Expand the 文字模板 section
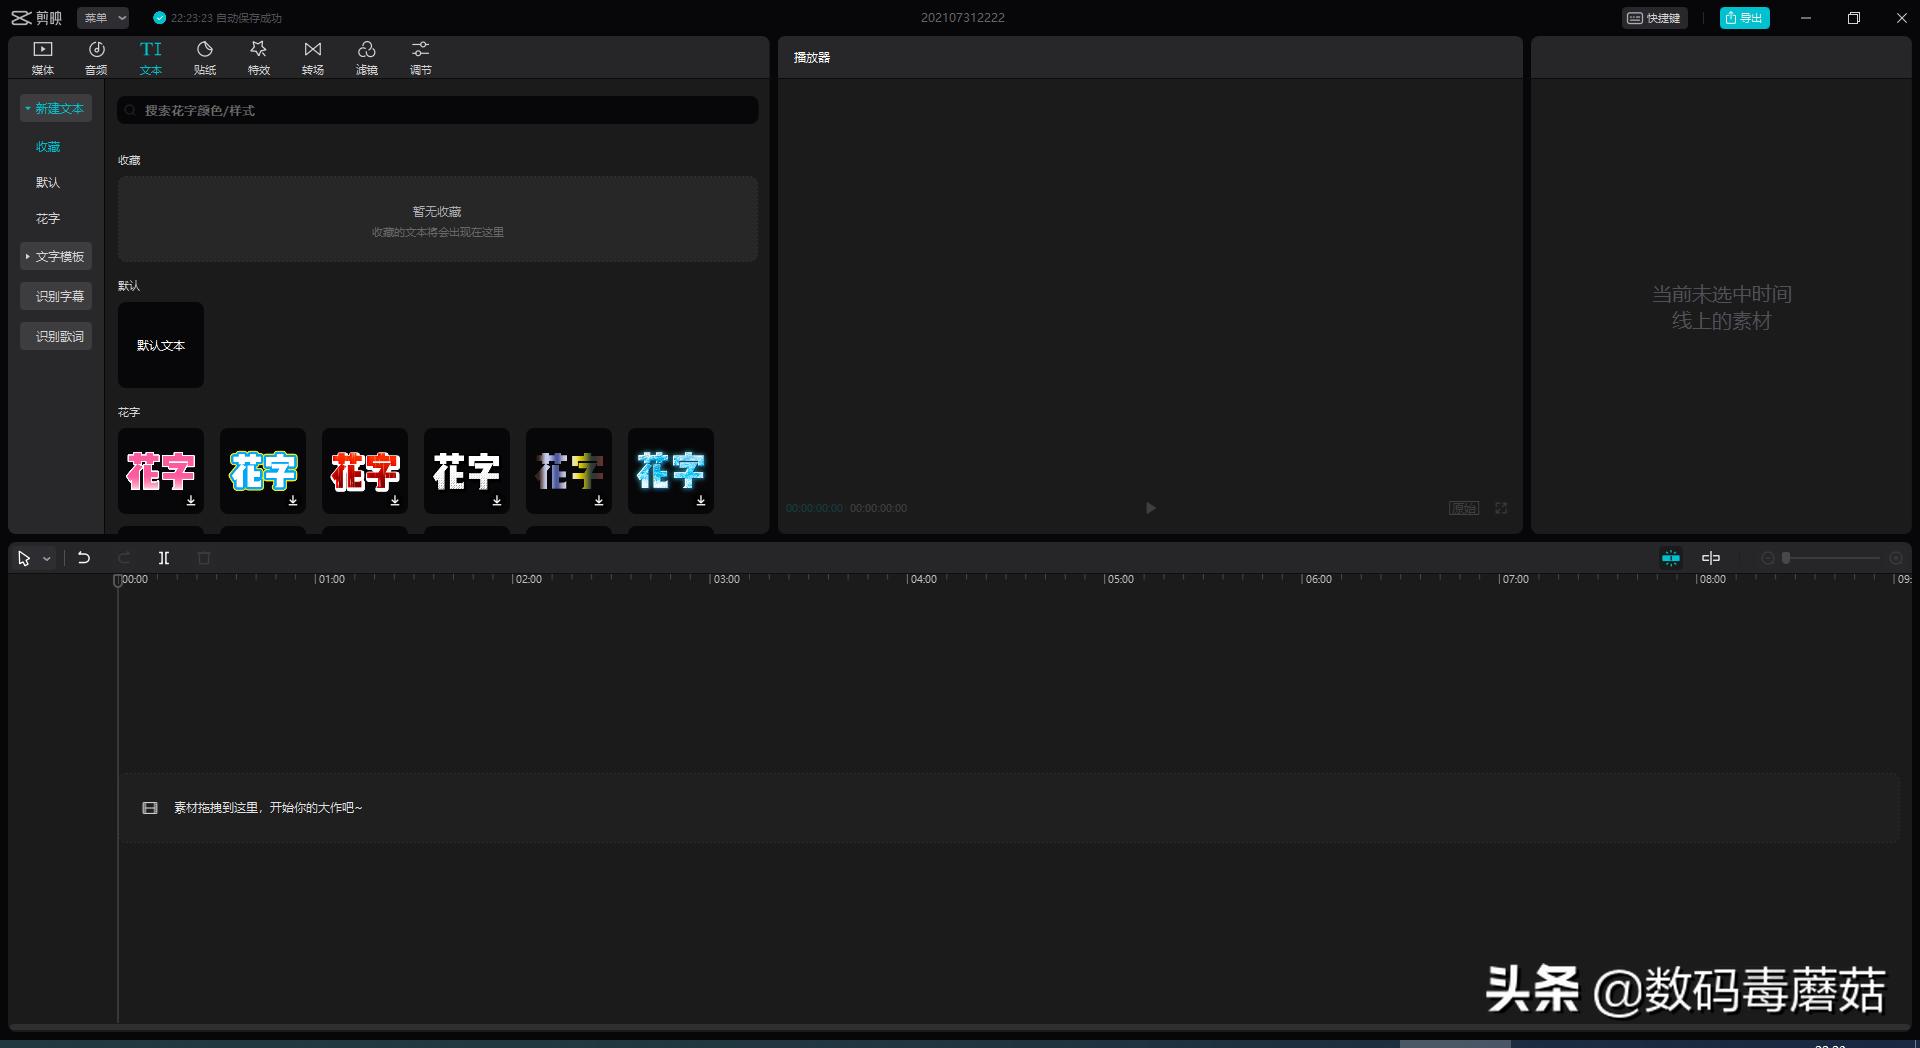Viewport: 1920px width, 1048px height. [56, 256]
